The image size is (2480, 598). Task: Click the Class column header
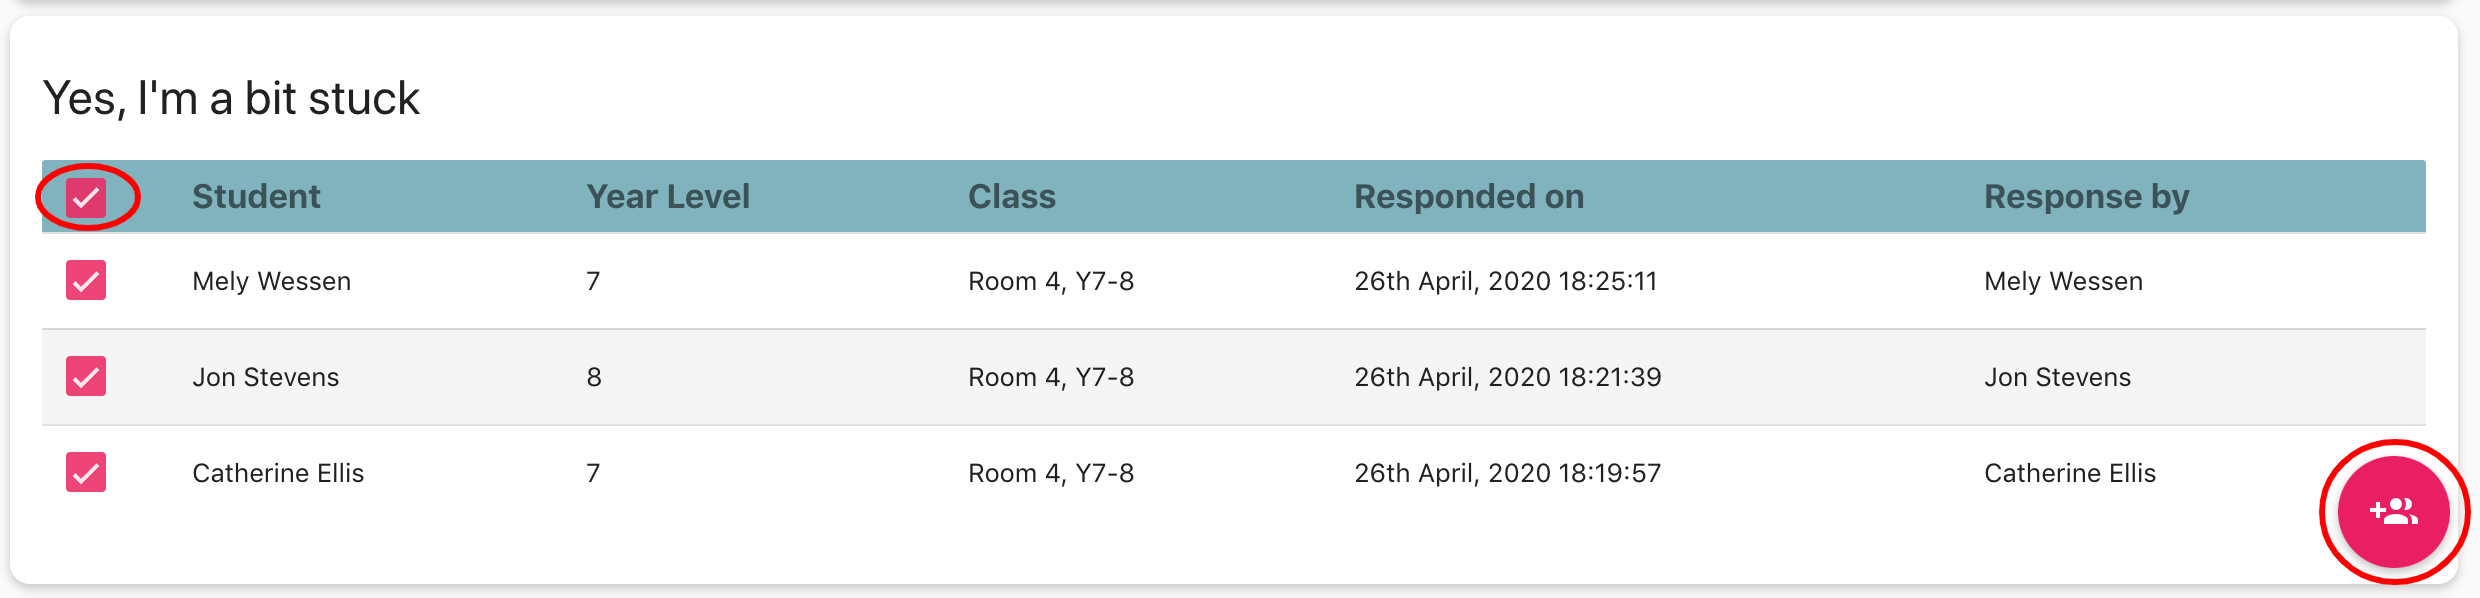click(1011, 197)
